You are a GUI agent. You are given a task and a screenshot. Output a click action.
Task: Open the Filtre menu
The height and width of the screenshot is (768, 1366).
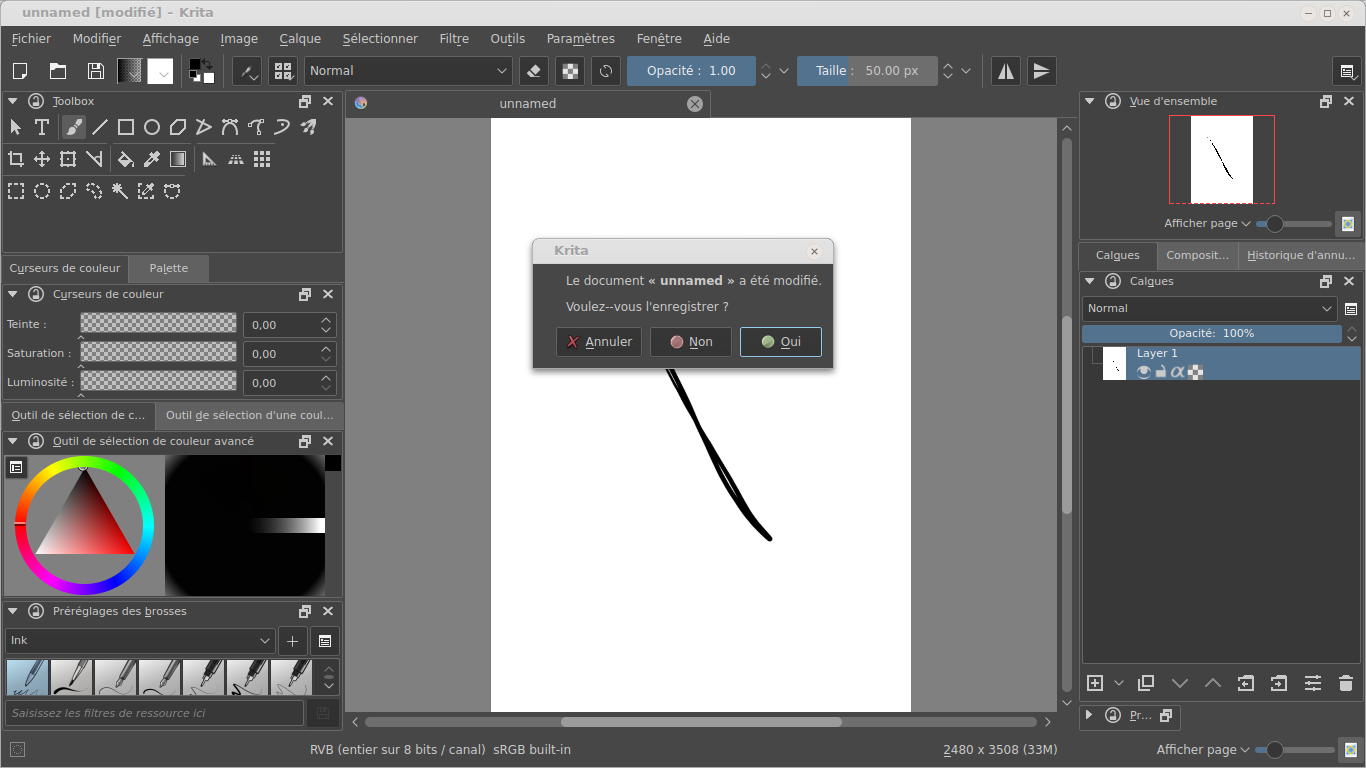454,39
